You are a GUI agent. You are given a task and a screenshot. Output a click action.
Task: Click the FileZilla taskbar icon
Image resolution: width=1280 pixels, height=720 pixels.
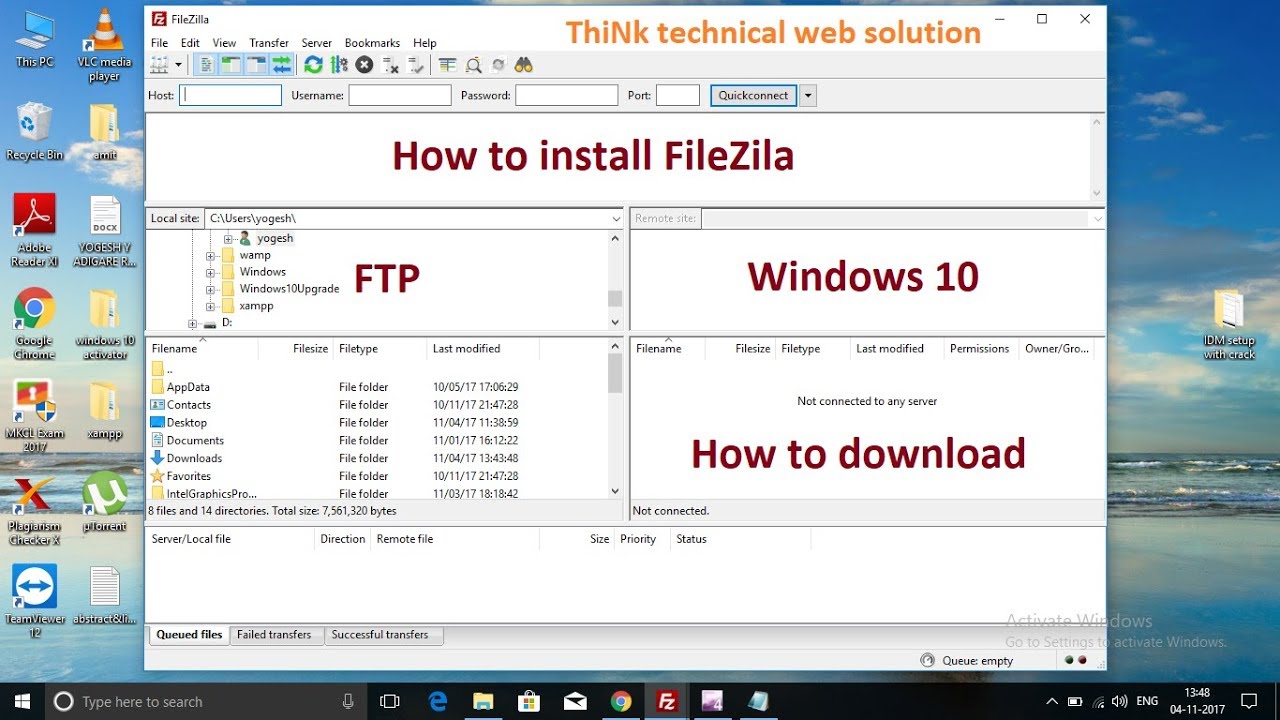click(x=666, y=701)
